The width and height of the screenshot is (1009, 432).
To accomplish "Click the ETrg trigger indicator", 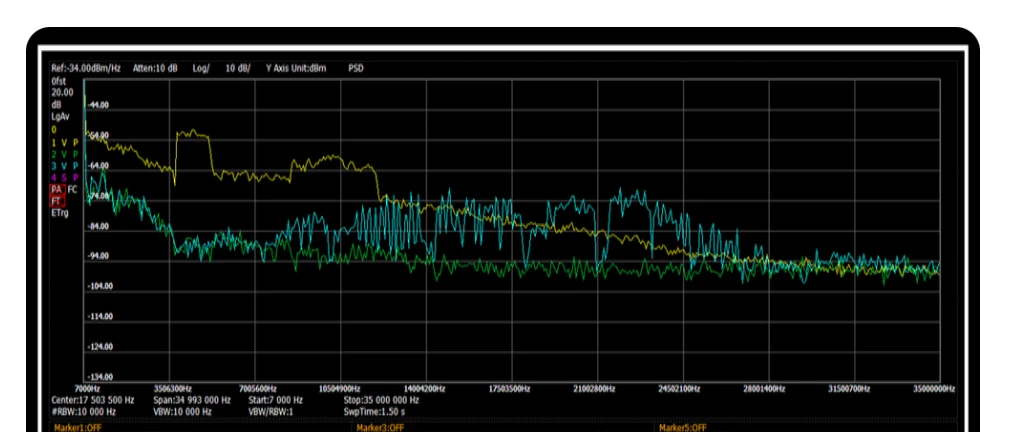I will pos(60,211).
